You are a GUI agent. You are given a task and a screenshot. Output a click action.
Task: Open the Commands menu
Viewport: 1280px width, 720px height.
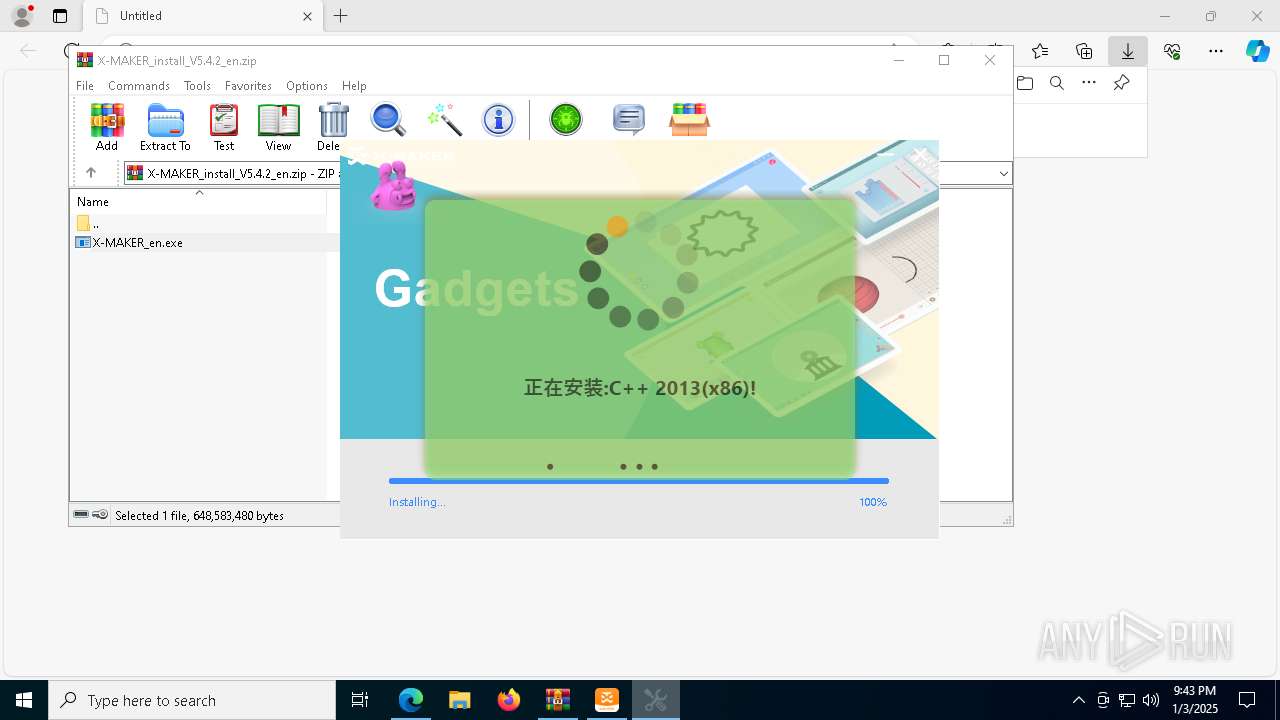139,86
